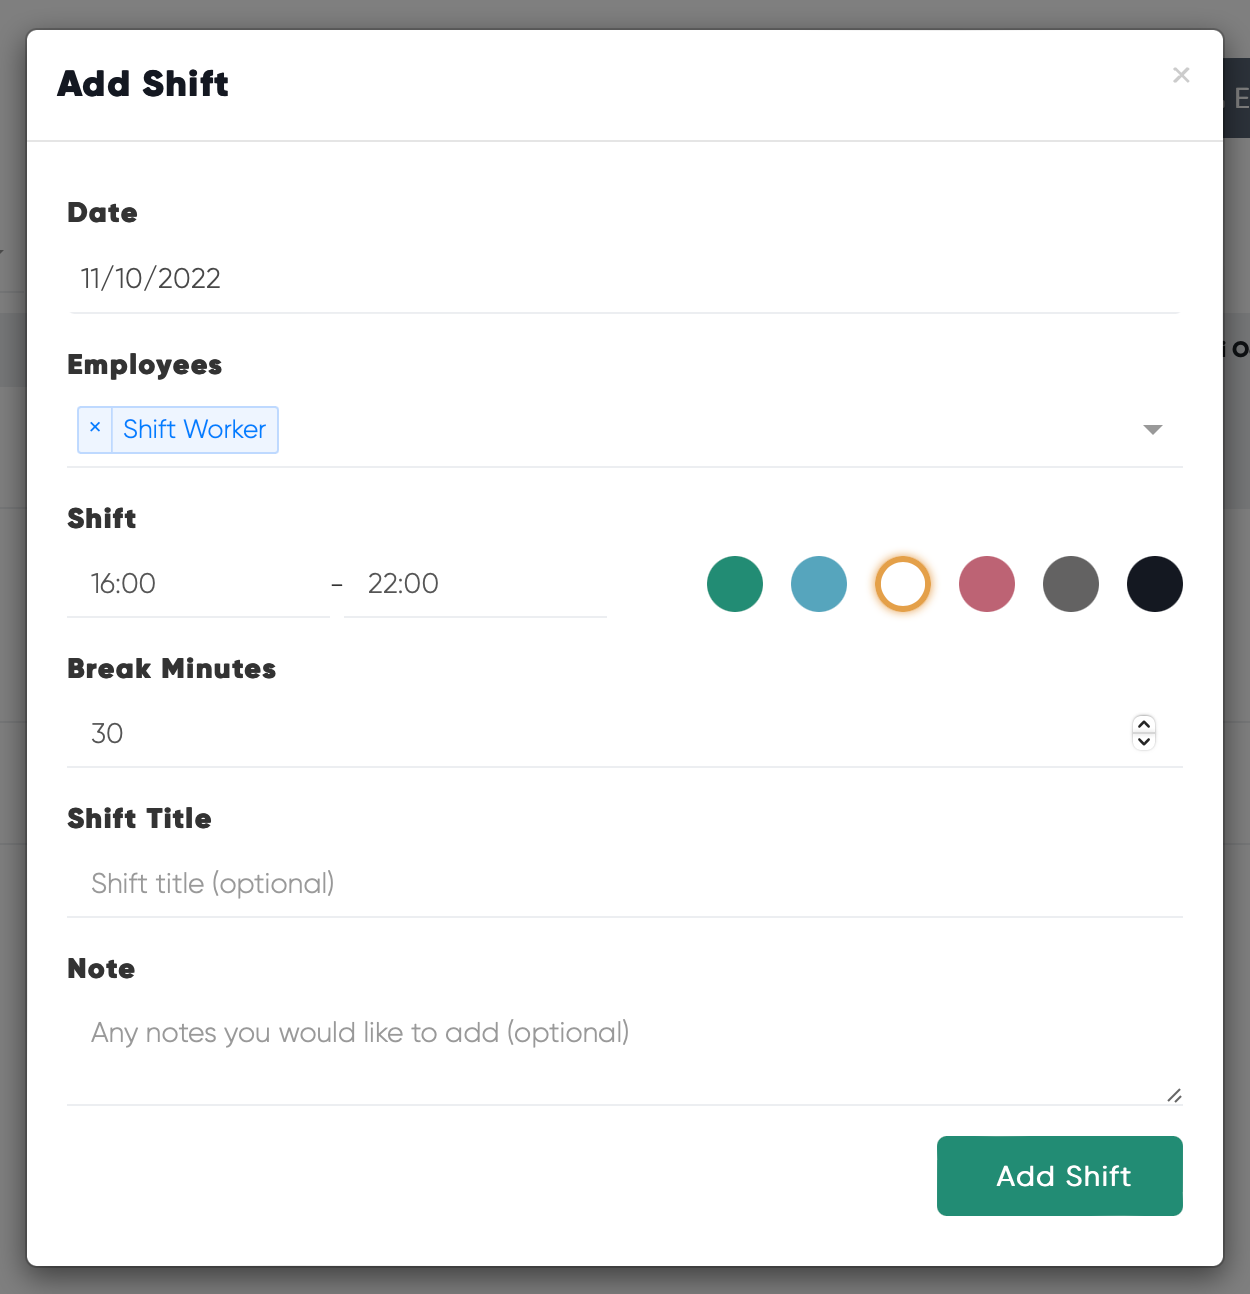Click the Shift Worker employee tag
The height and width of the screenshot is (1294, 1250).
(194, 429)
